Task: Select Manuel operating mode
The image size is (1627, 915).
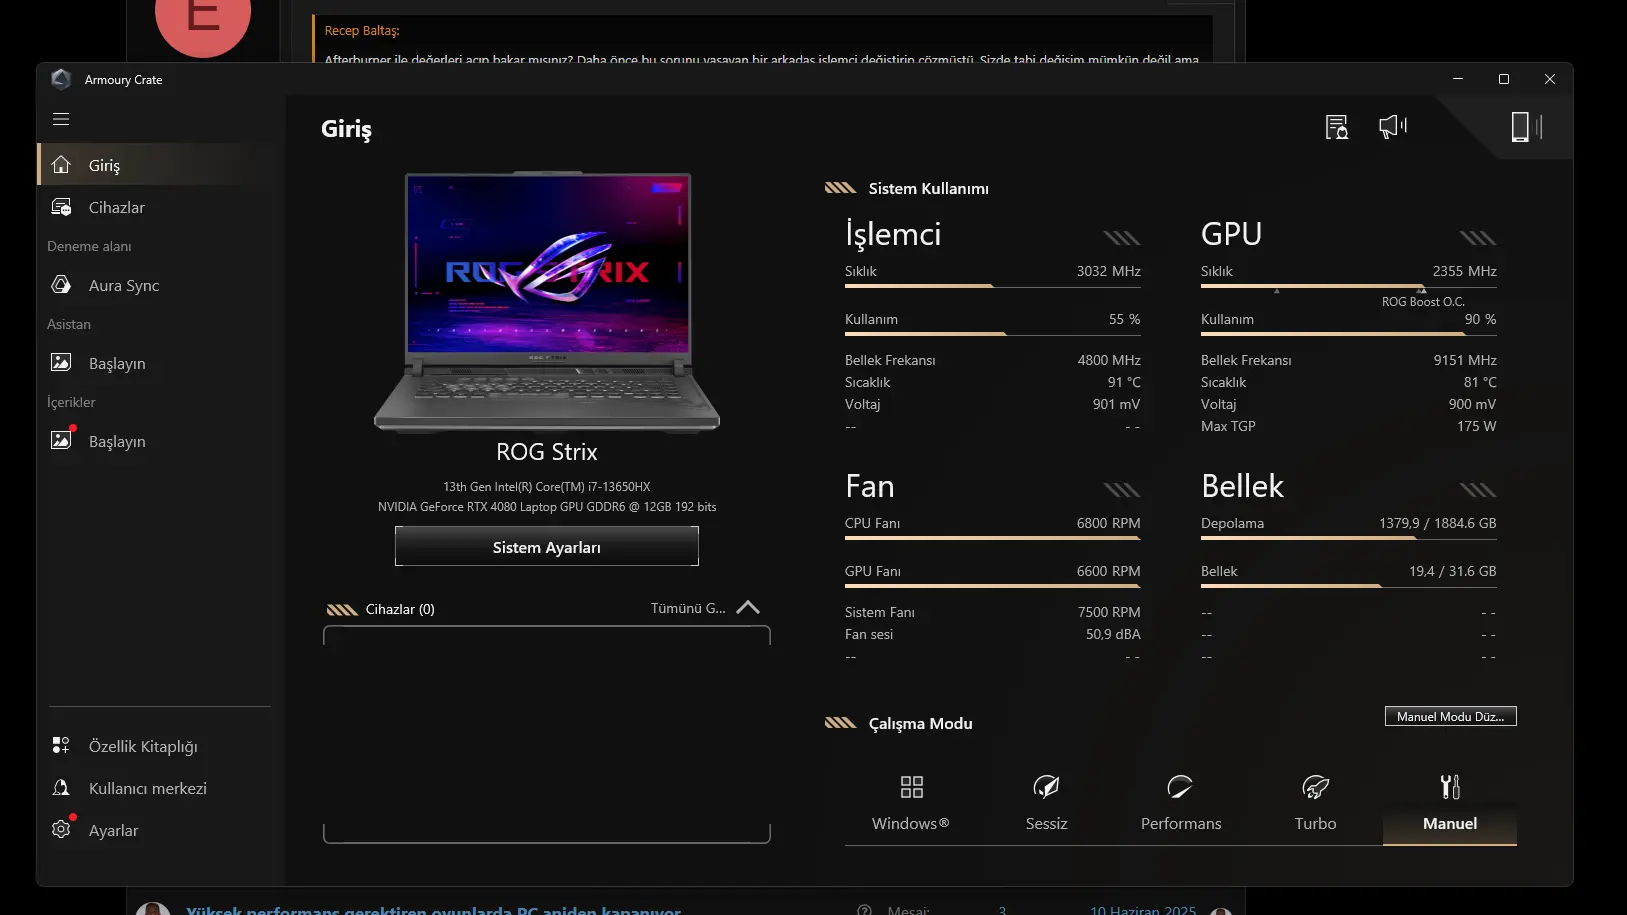Action: 1450,803
